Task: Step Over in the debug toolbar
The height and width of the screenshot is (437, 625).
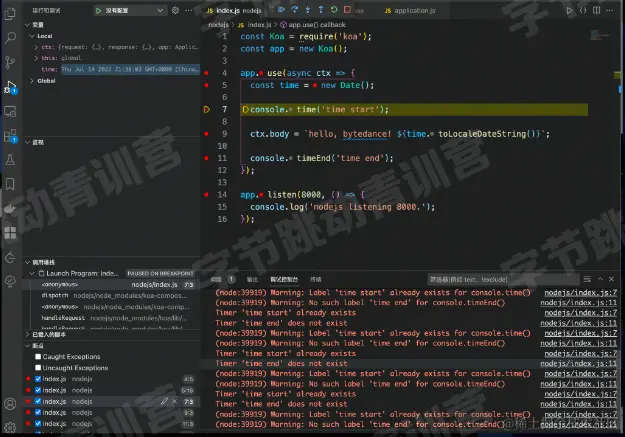Action: click(x=295, y=10)
